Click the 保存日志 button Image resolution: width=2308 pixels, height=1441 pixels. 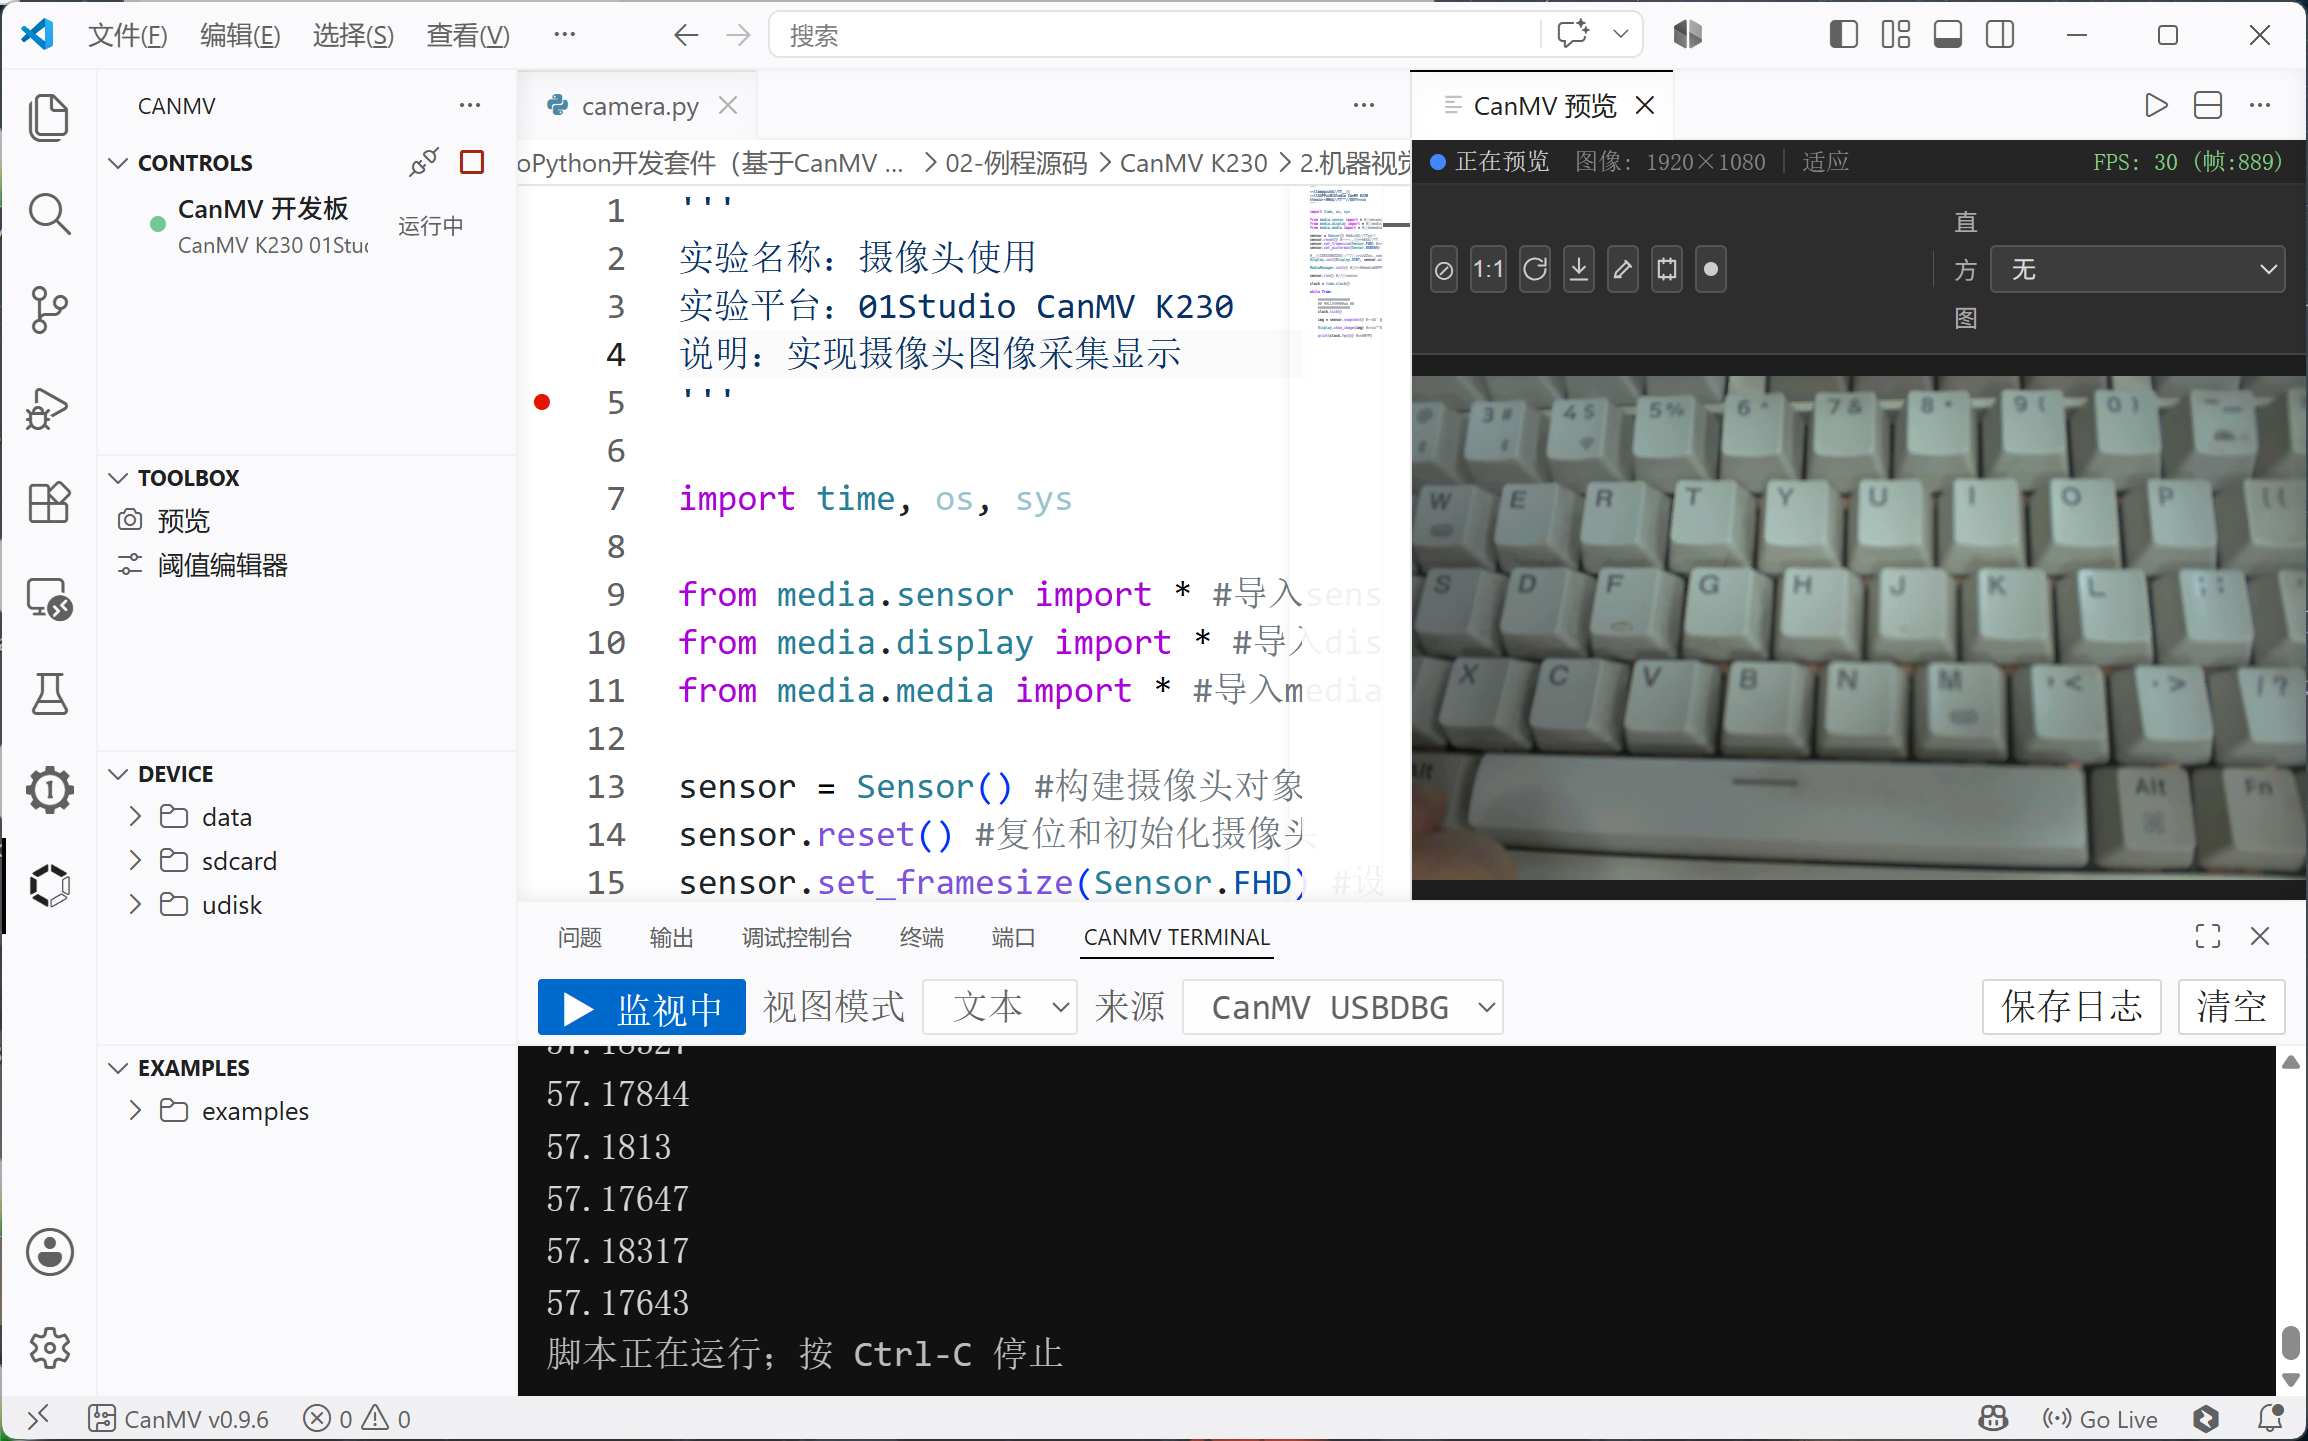tap(2072, 1008)
